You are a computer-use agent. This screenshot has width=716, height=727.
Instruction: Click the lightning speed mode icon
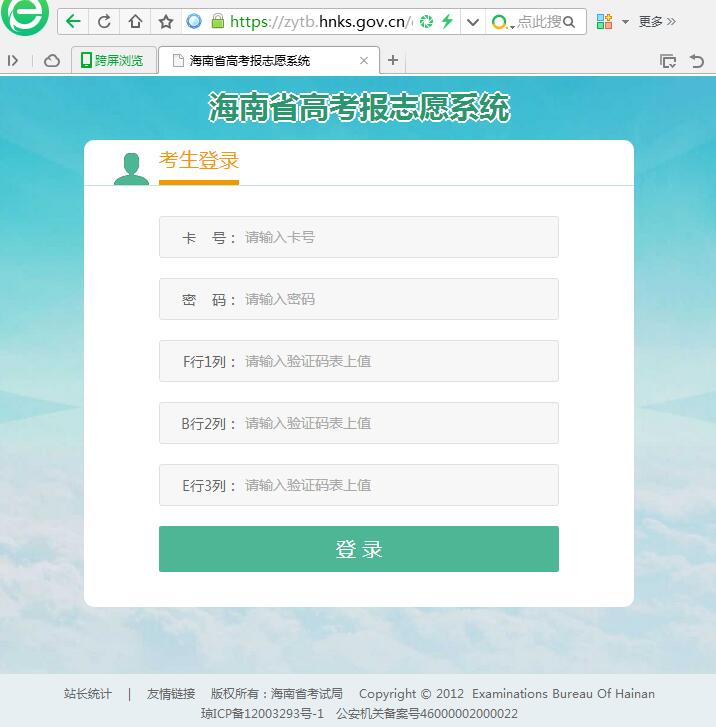pyautogui.click(x=447, y=21)
